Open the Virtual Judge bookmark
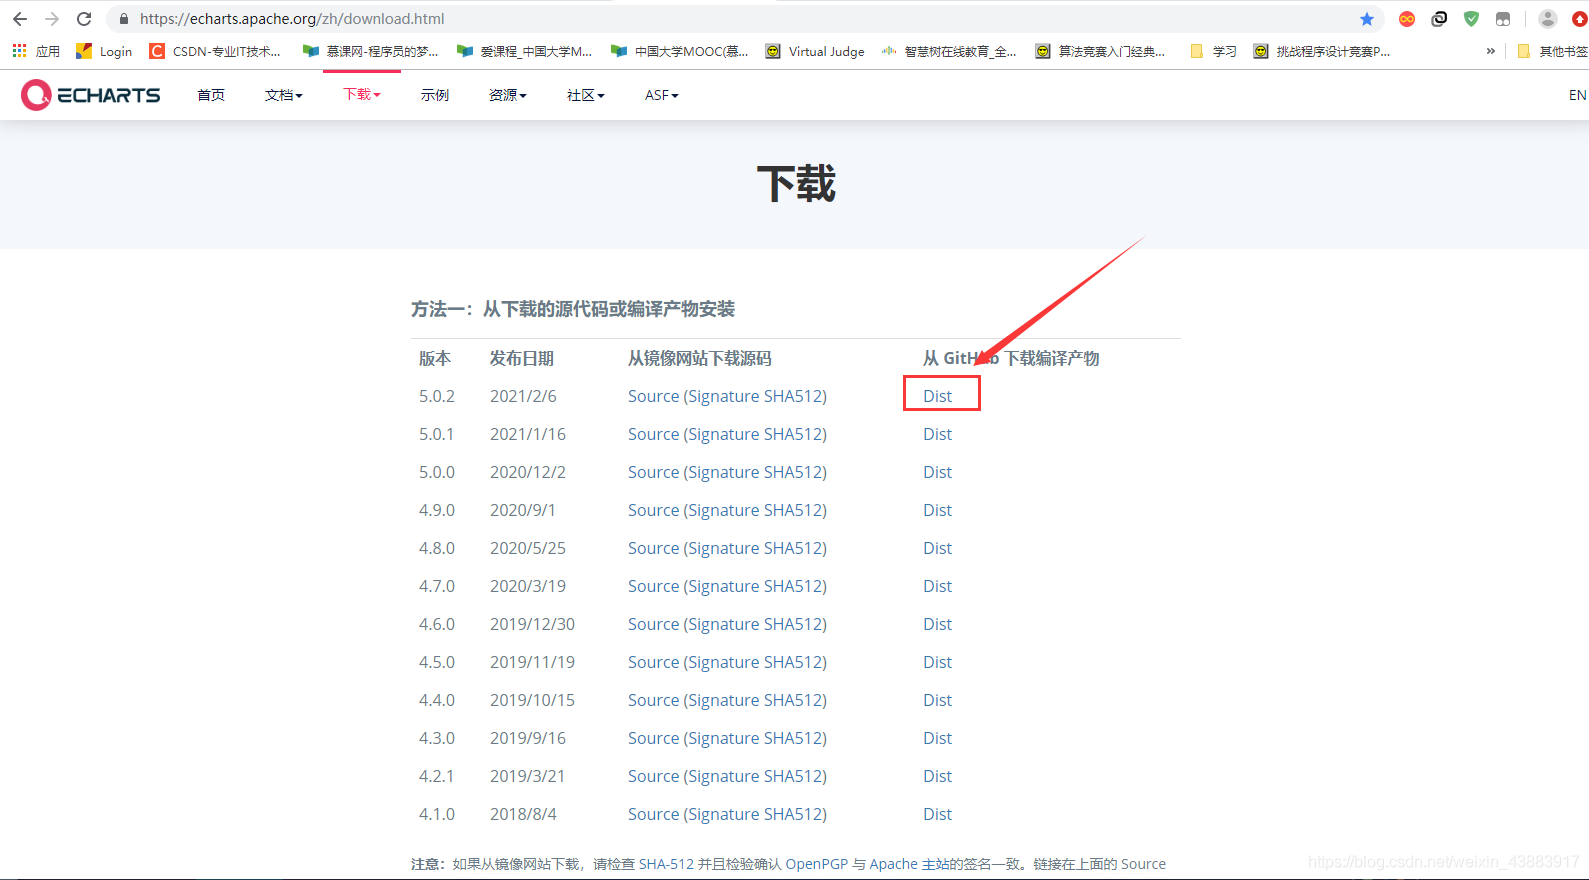Viewport: 1589px width, 880px height. point(815,51)
